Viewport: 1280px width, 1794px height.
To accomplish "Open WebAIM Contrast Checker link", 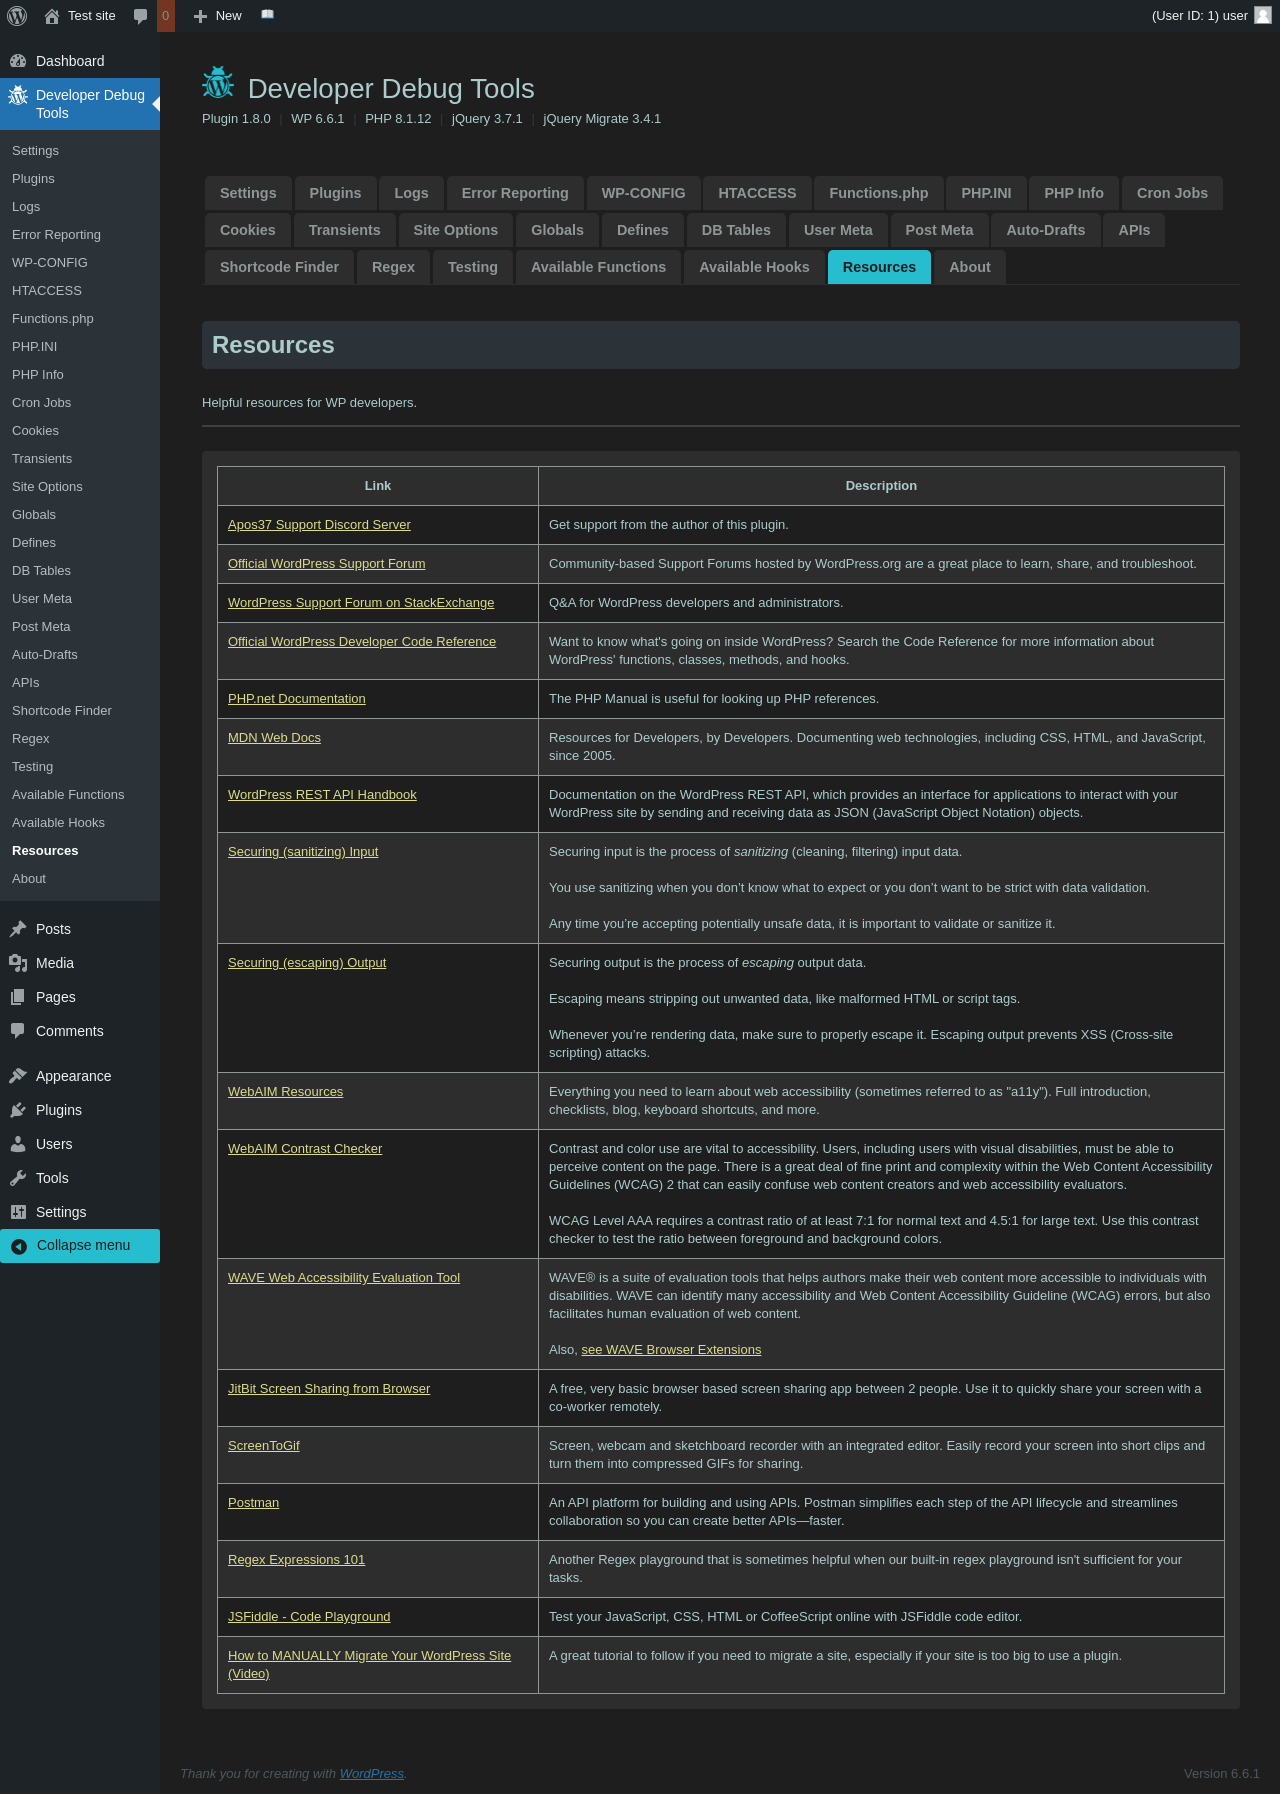I will pyautogui.click(x=305, y=1149).
